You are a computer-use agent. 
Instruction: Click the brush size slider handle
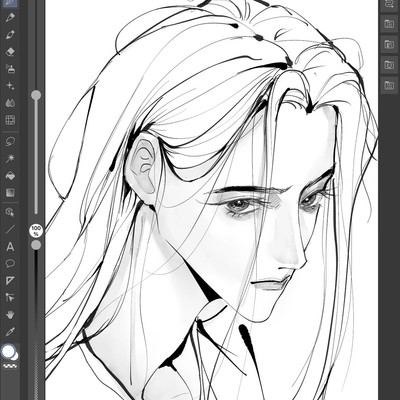pyautogui.click(x=36, y=95)
